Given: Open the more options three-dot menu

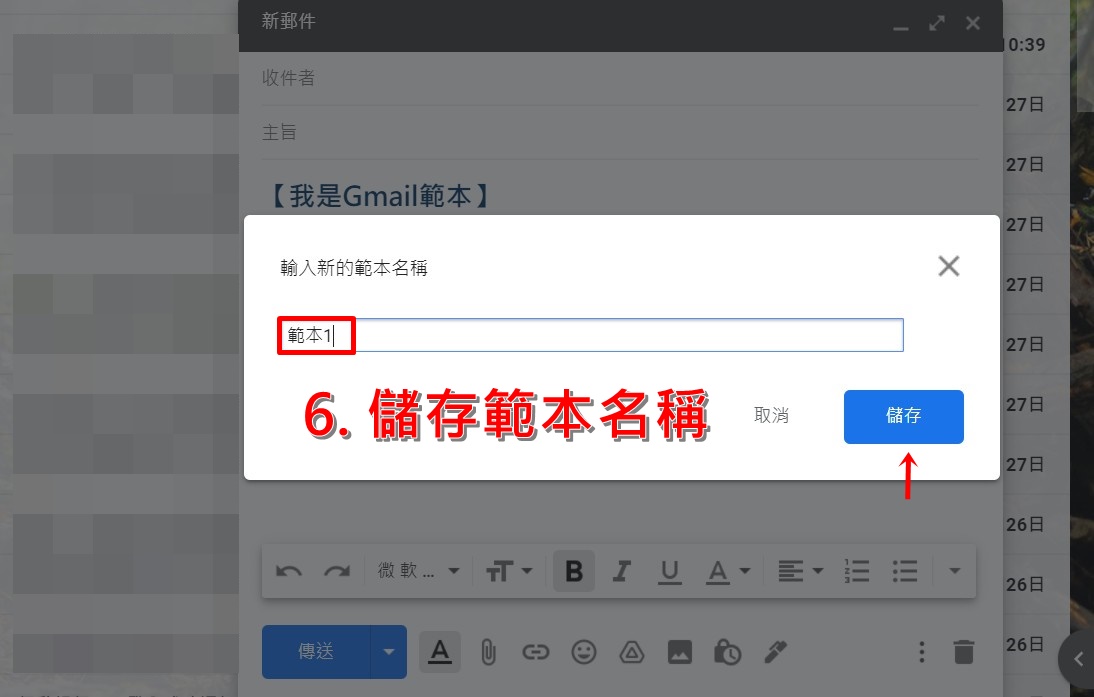Looking at the screenshot, I should tap(922, 652).
